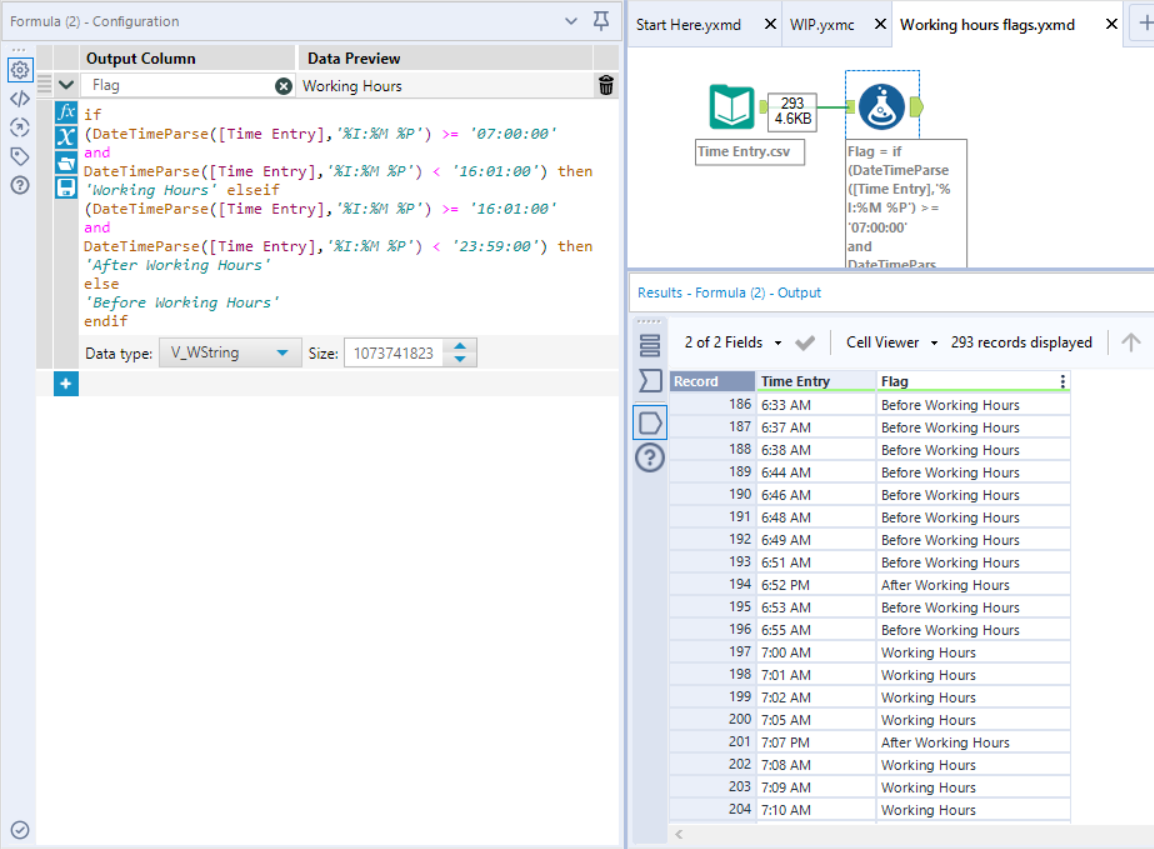Clear the Flag output column name
Image resolution: width=1154 pixels, height=849 pixels.
283,86
